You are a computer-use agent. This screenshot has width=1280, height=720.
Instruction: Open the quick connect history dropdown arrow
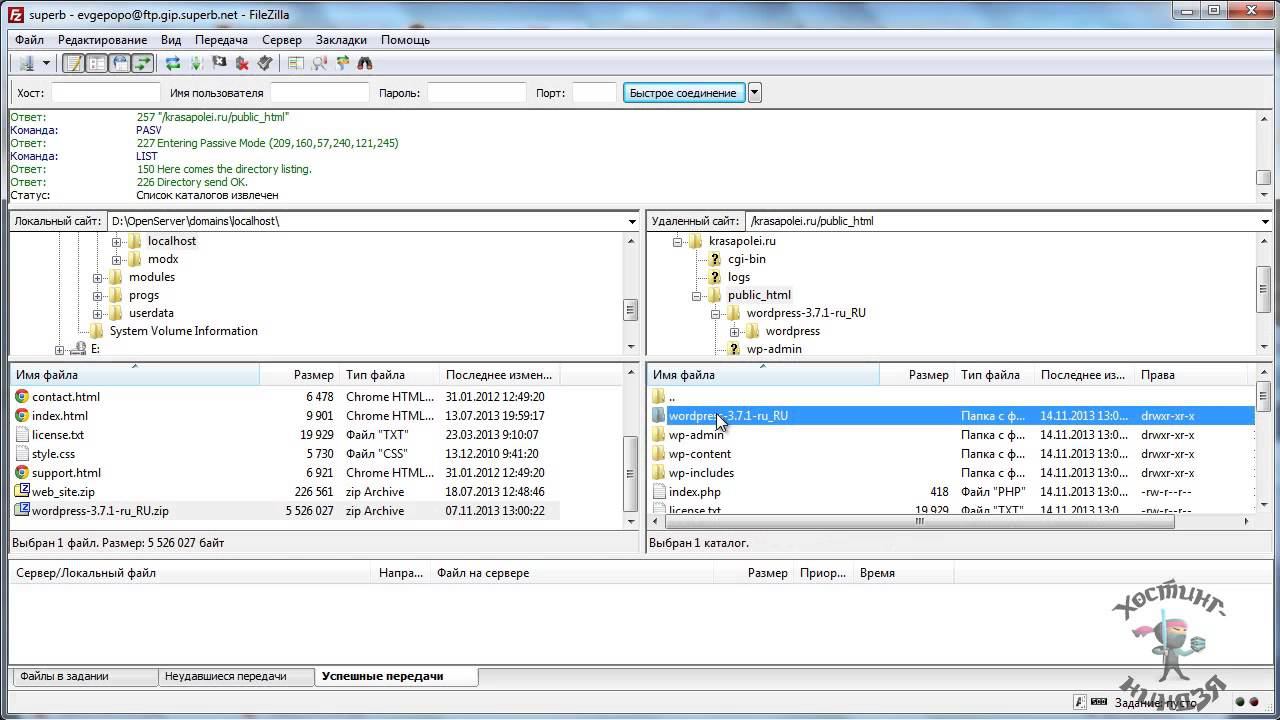coord(755,93)
